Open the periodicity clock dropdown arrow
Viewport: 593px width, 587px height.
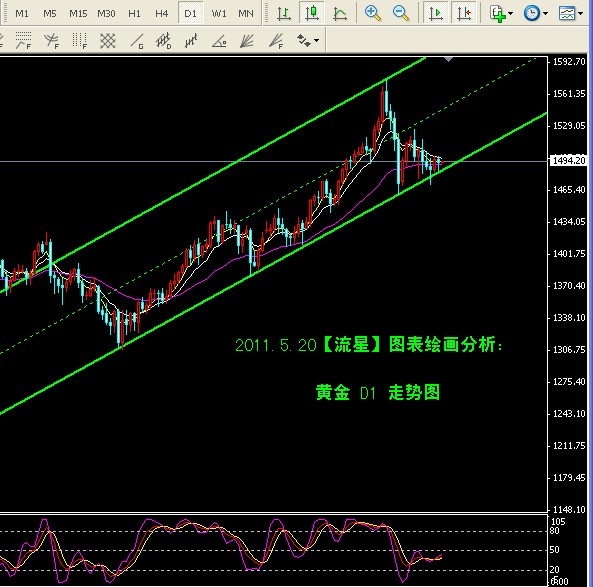pos(545,14)
